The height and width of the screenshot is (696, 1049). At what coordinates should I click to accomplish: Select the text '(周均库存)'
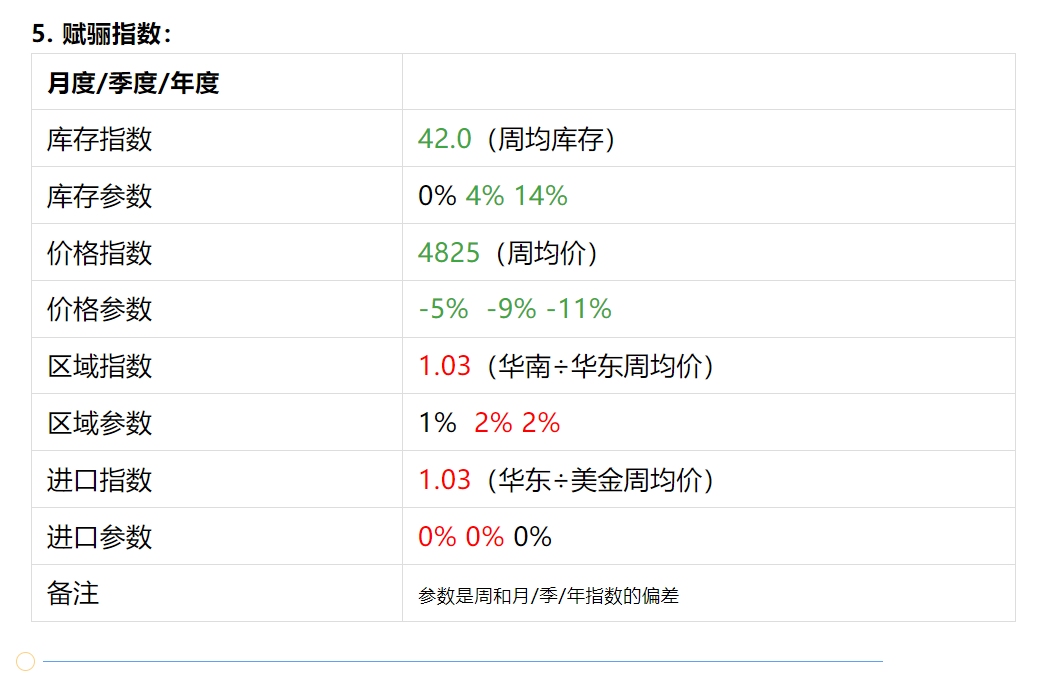551,139
